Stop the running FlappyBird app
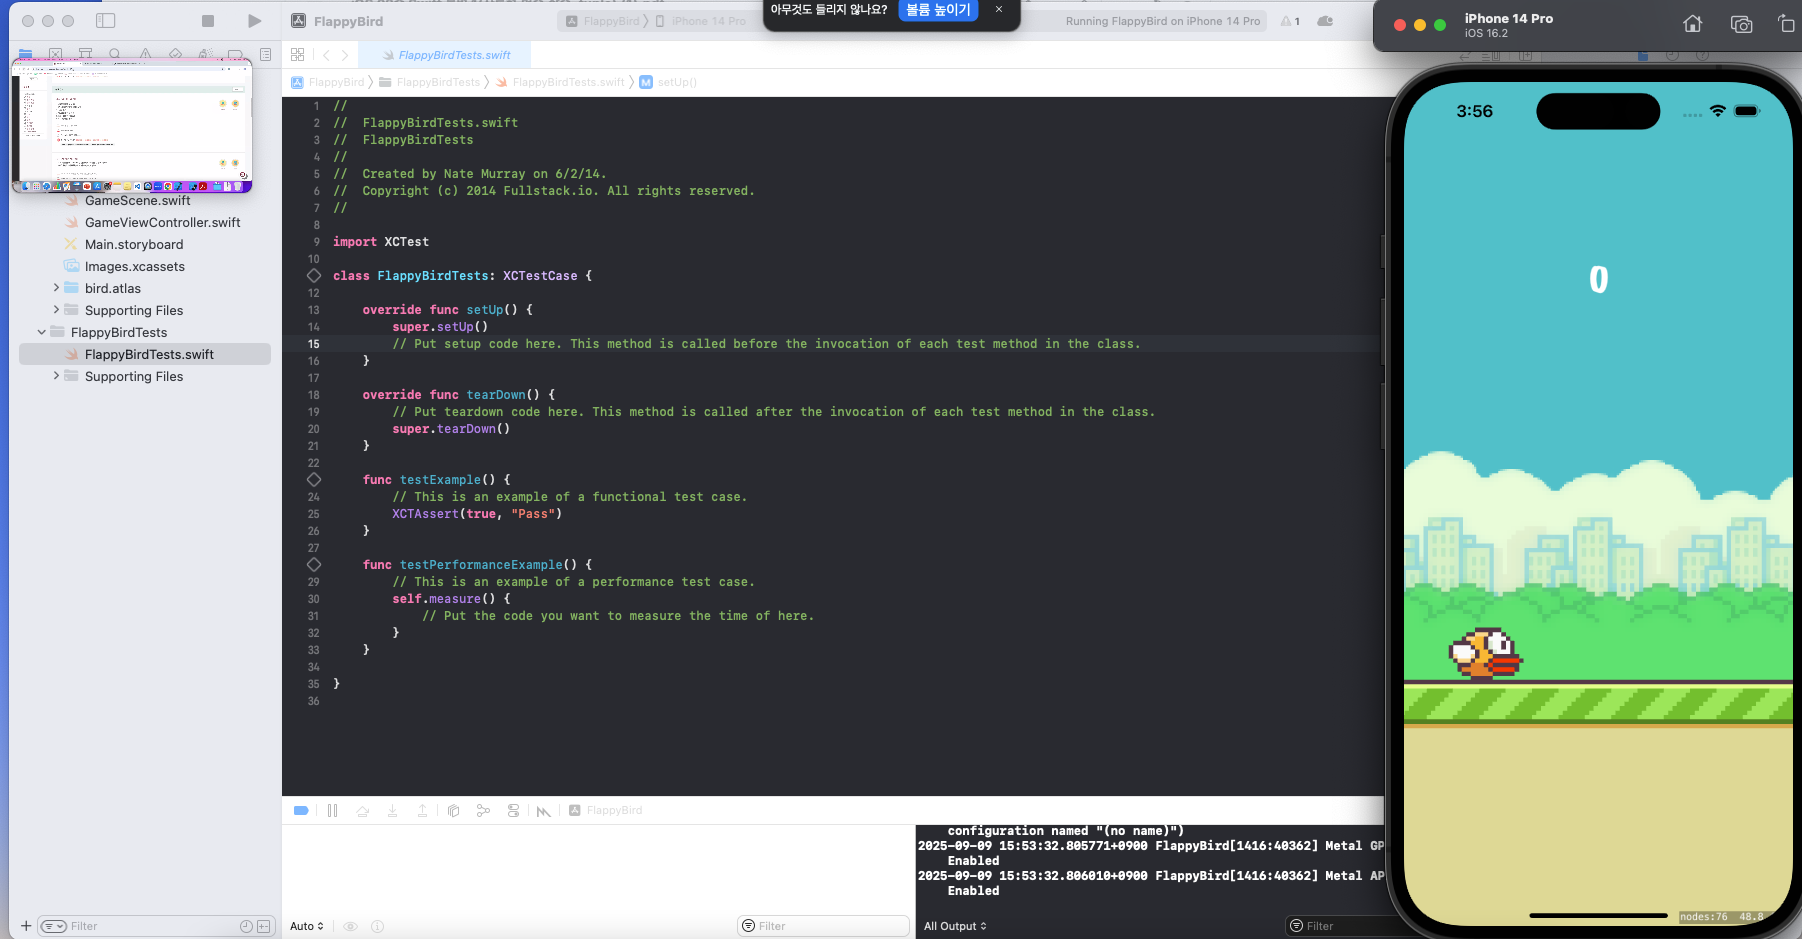The width and height of the screenshot is (1802, 939). coord(208,21)
